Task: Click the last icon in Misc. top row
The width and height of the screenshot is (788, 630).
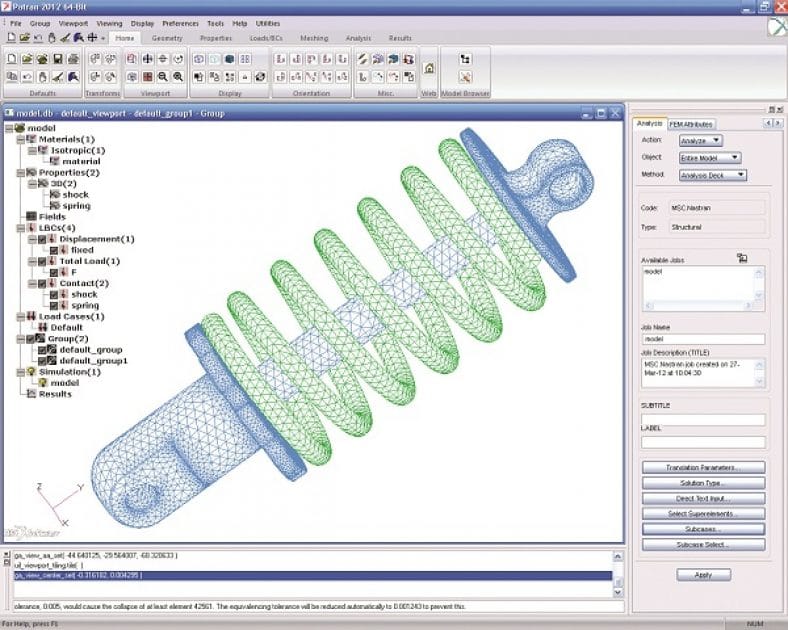Action: pyautogui.click(x=409, y=59)
